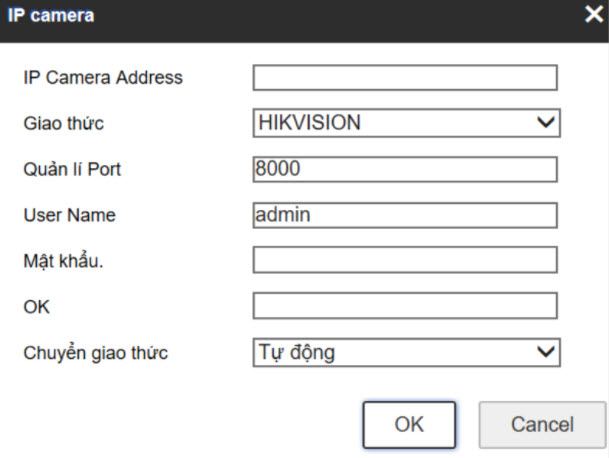Select the Mật khẩu password field
This screenshot has height=458, width=609.
pyautogui.click(x=404, y=260)
